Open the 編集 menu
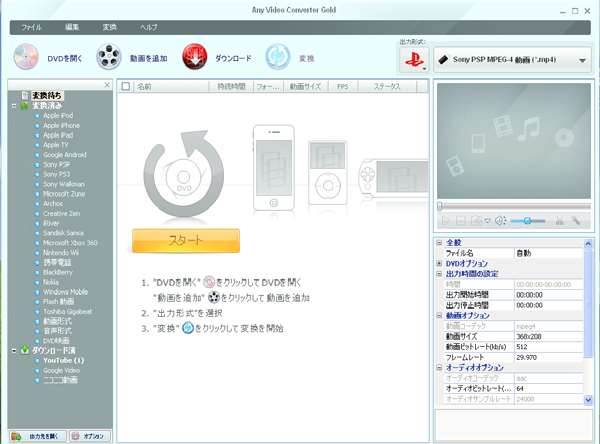 [72, 27]
